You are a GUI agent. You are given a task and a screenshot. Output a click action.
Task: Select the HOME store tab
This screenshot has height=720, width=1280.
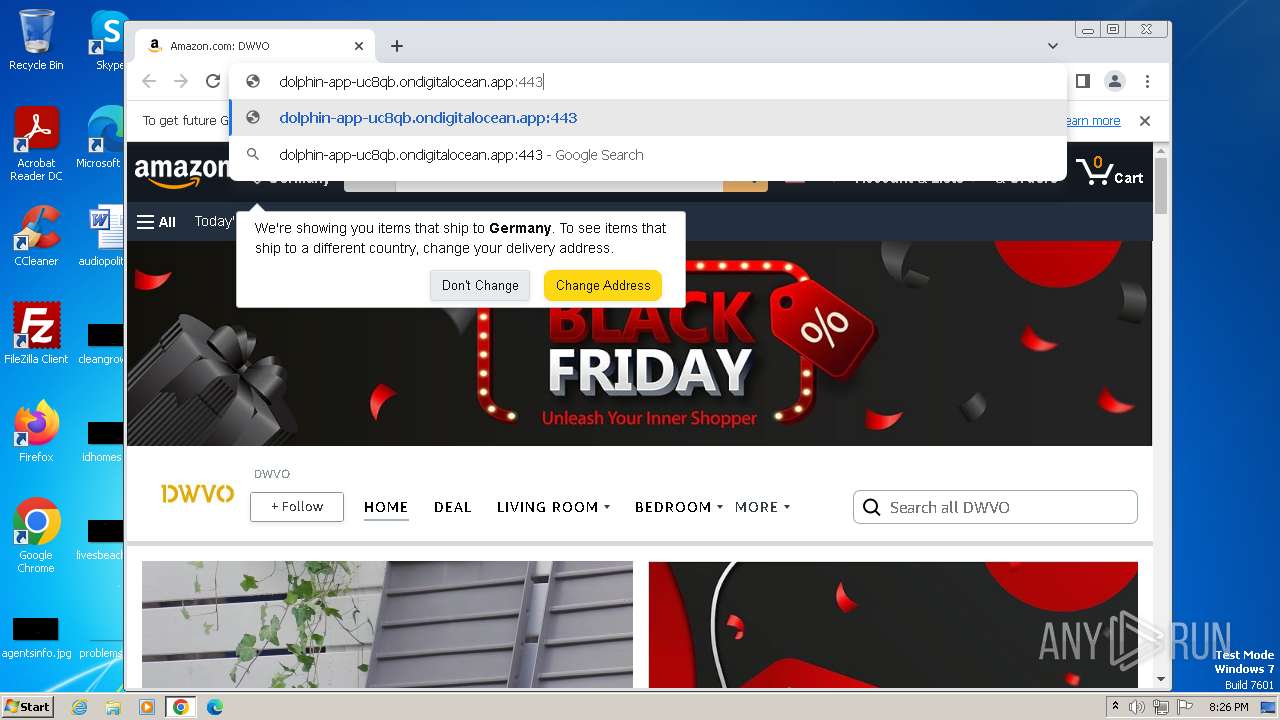[x=386, y=507]
